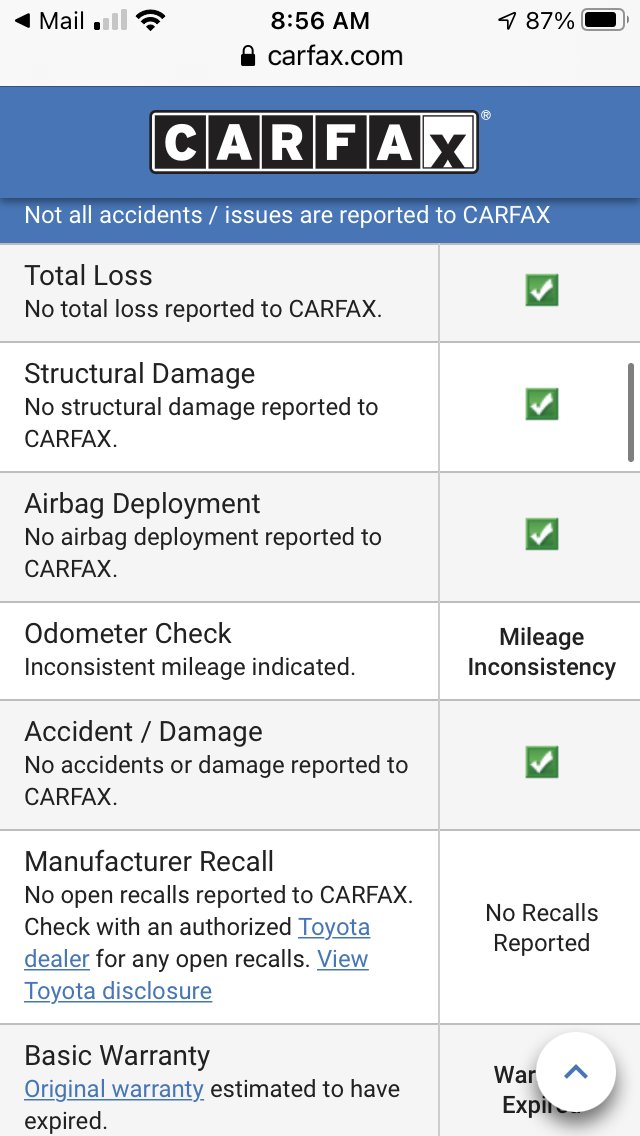Click the Accident / Damage green checkmark
The image size is (640, 1136).
(541, 762)
